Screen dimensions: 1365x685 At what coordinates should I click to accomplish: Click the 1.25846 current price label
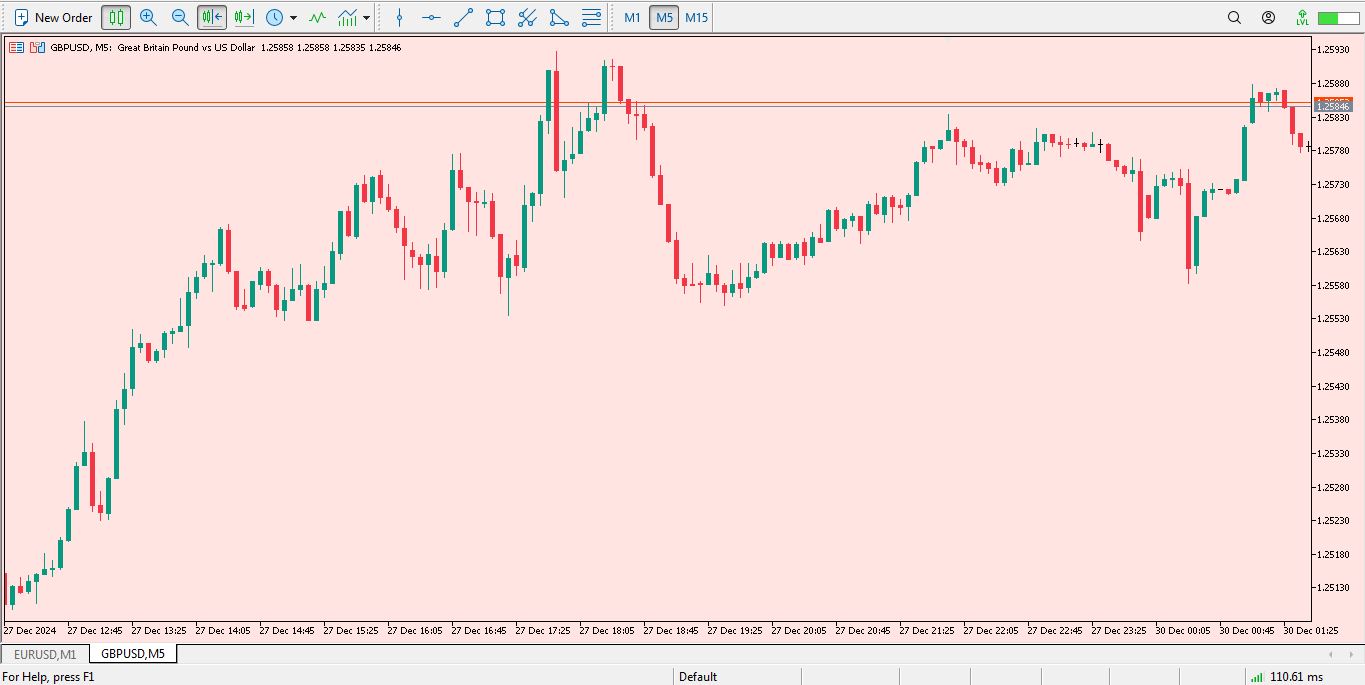pyautogui.click(x=1332, y=106)
